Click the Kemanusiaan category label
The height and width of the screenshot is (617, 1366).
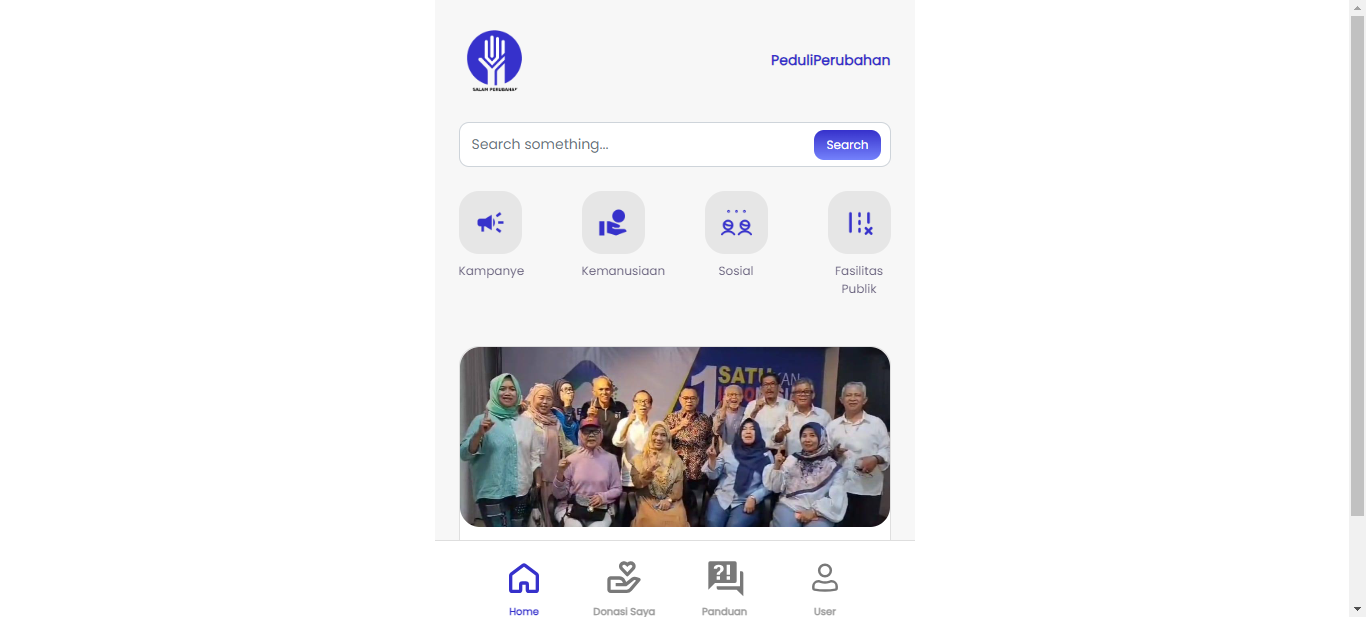click(623, 271)
